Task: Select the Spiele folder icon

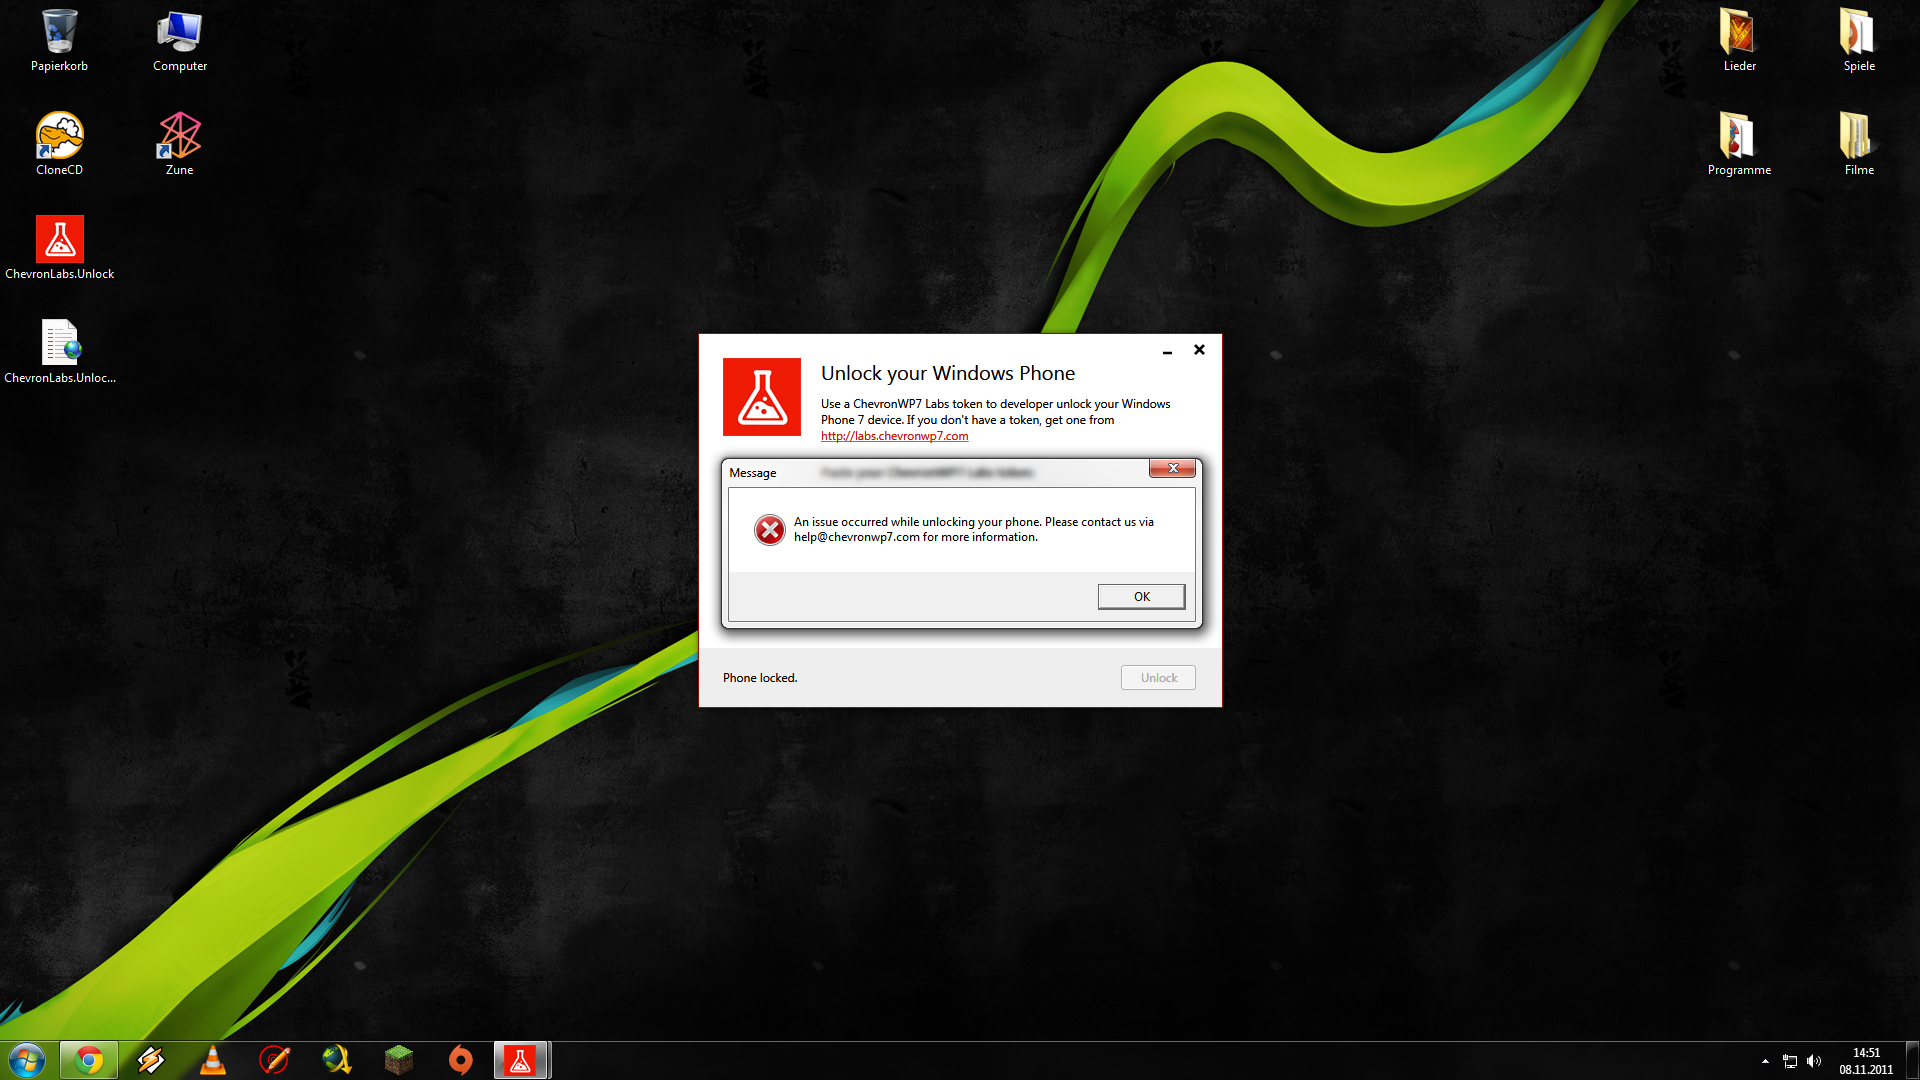Action: coord(1859,40)
